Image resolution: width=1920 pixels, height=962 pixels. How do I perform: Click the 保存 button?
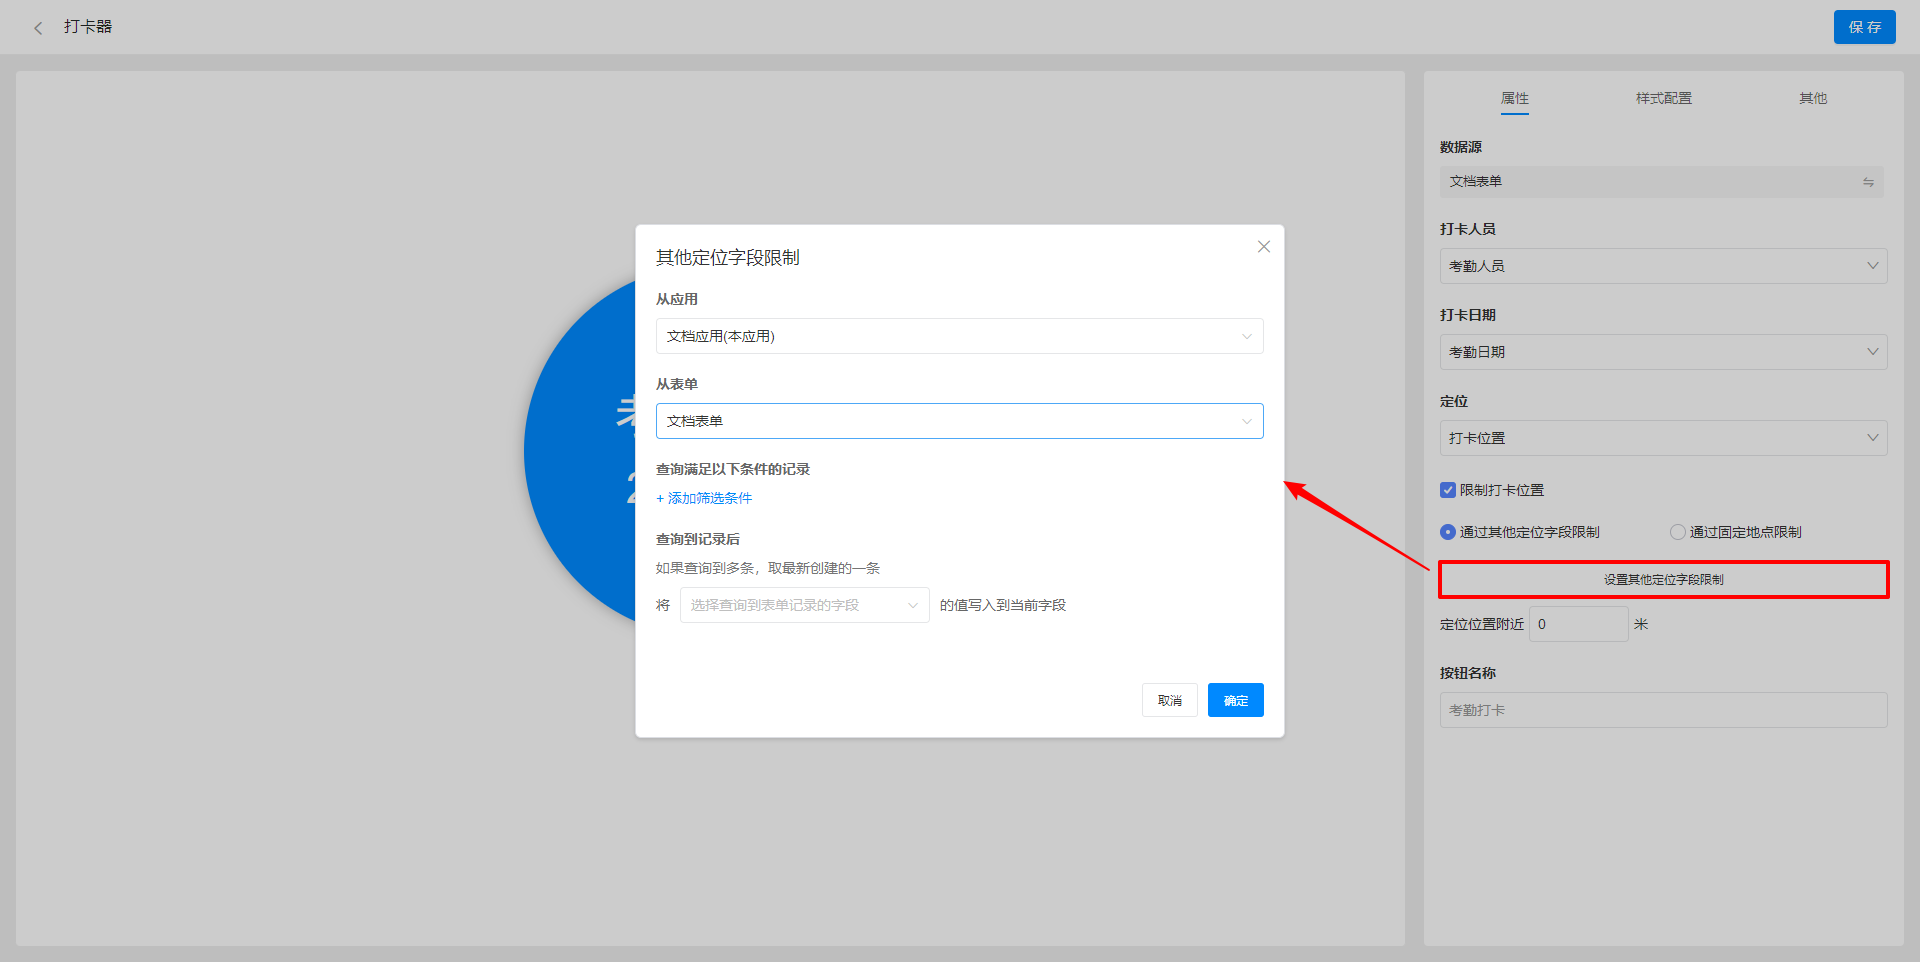(1863, 27)
